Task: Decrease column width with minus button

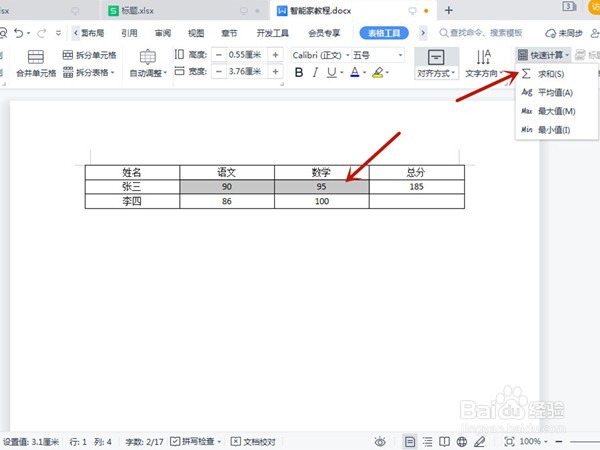Action: tap(218, 72)
